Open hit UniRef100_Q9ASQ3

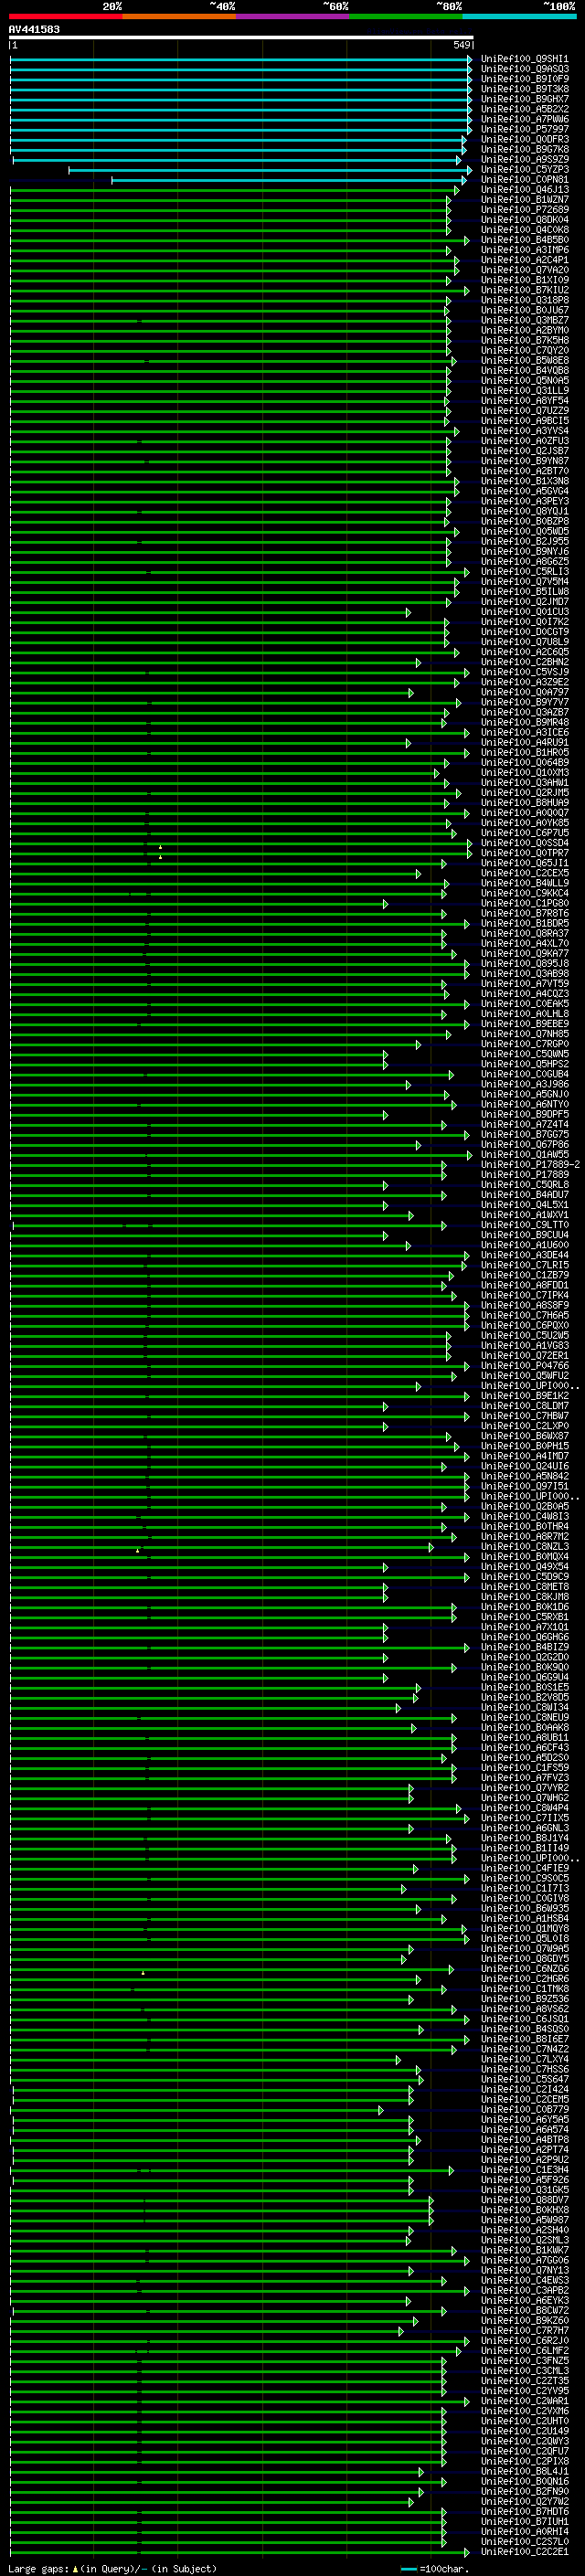click(x=524, y=69)
